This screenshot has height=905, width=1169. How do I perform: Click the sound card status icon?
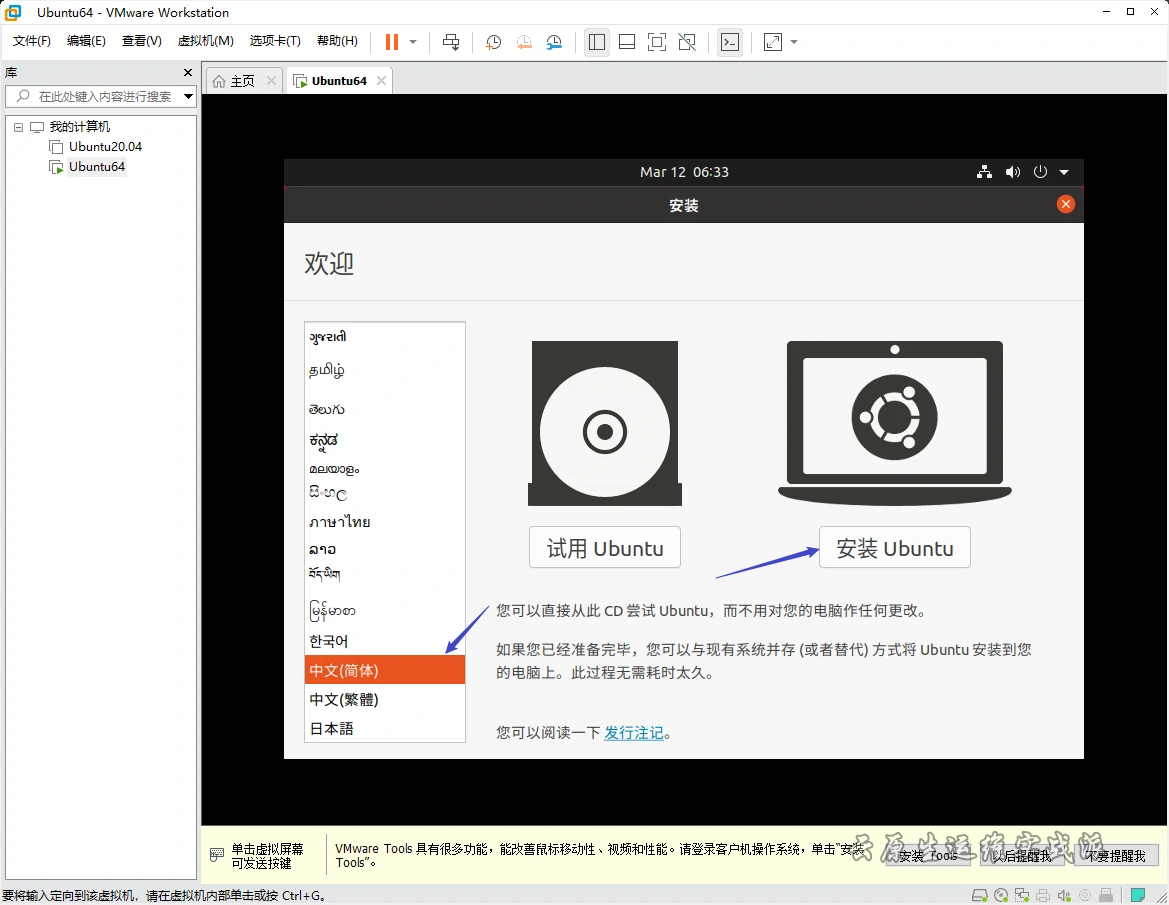coord(1064,895)
